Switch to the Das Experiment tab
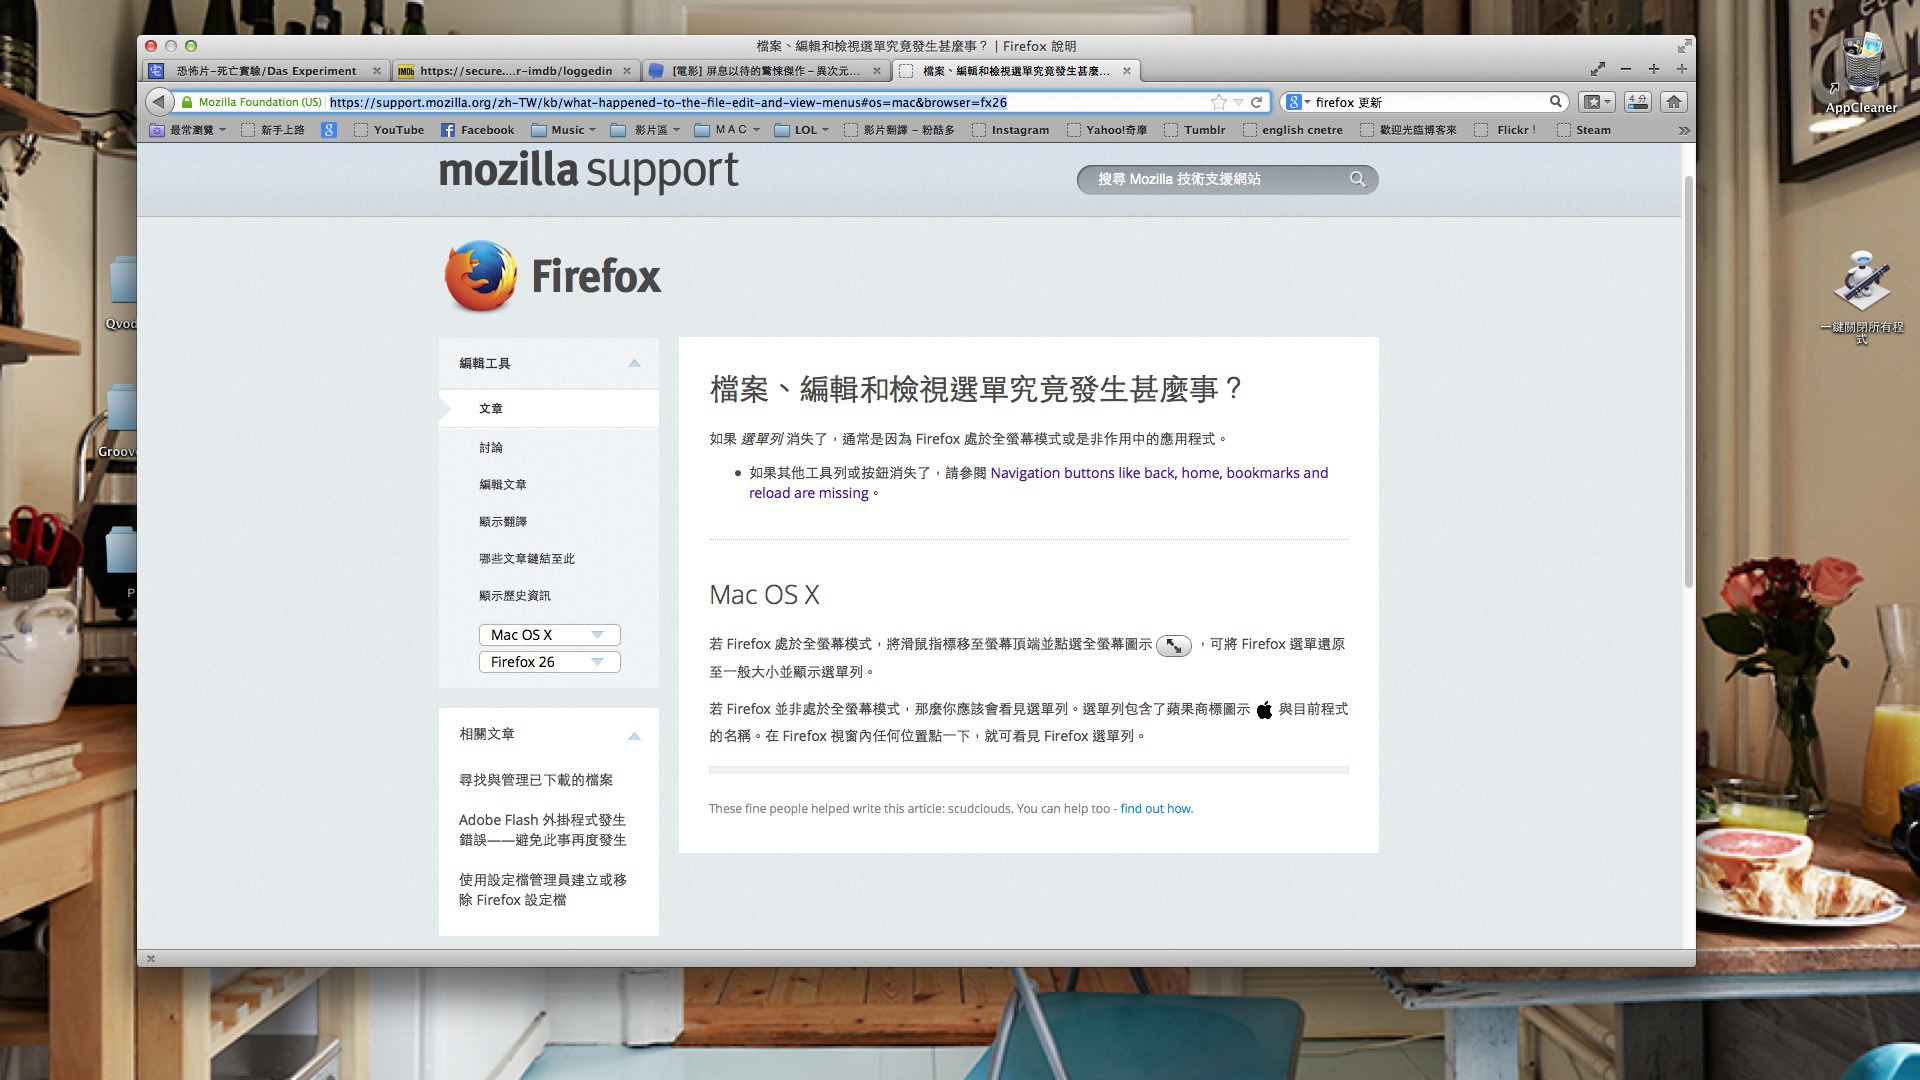 pos(266,71)
